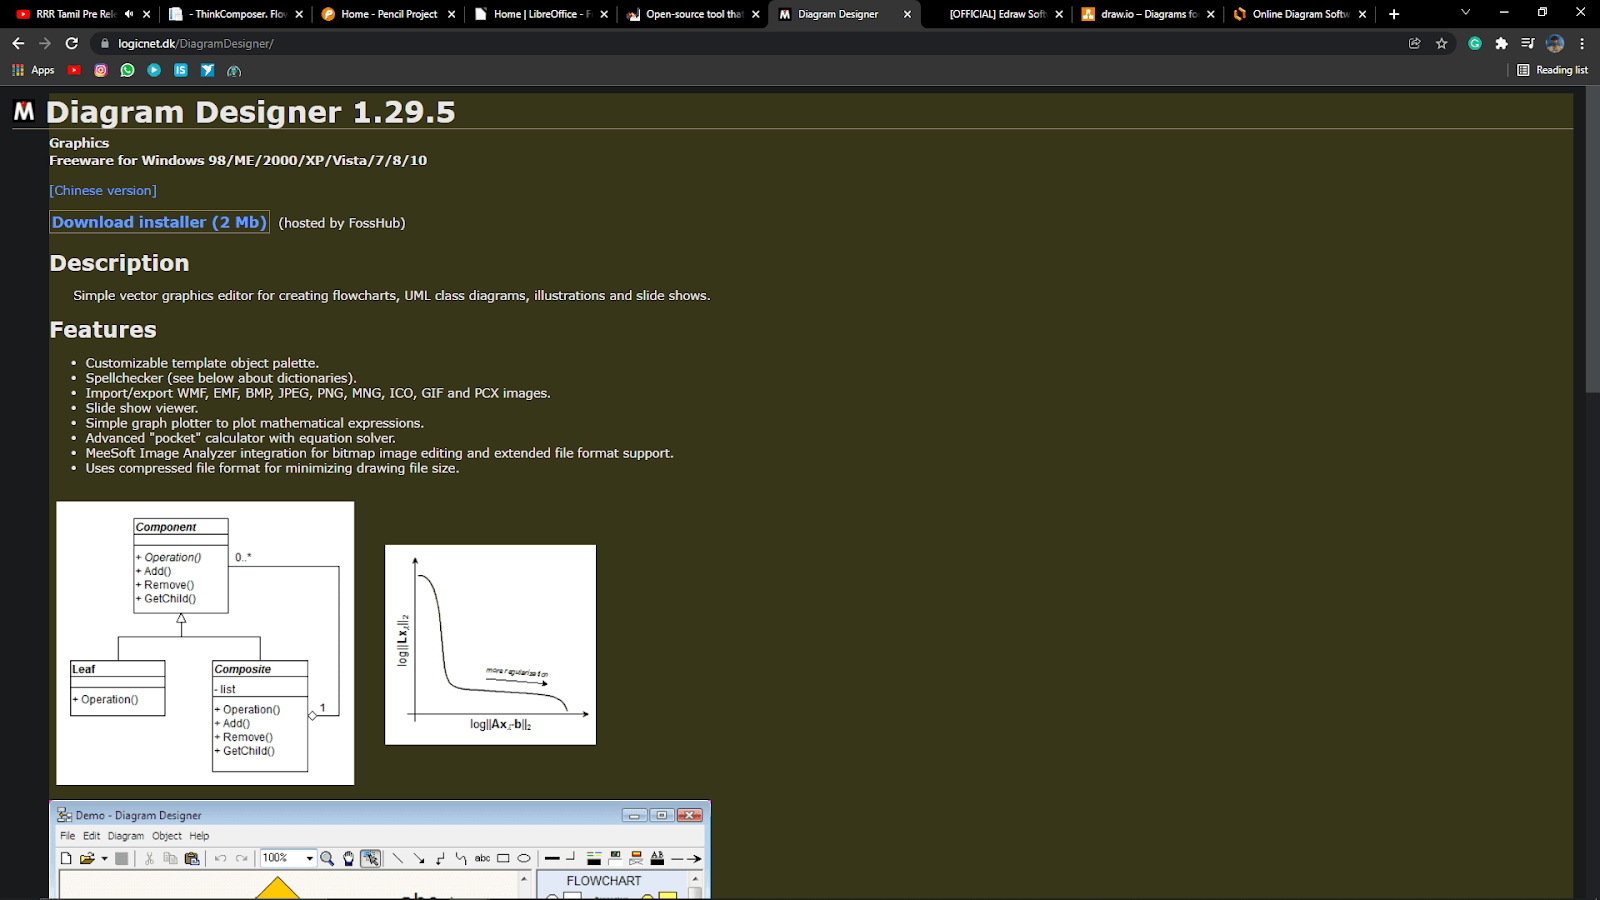This screenshot has height=900, width=1600.
Task: Click the "Customizable template object palette." line
Action: click(202, 363)
